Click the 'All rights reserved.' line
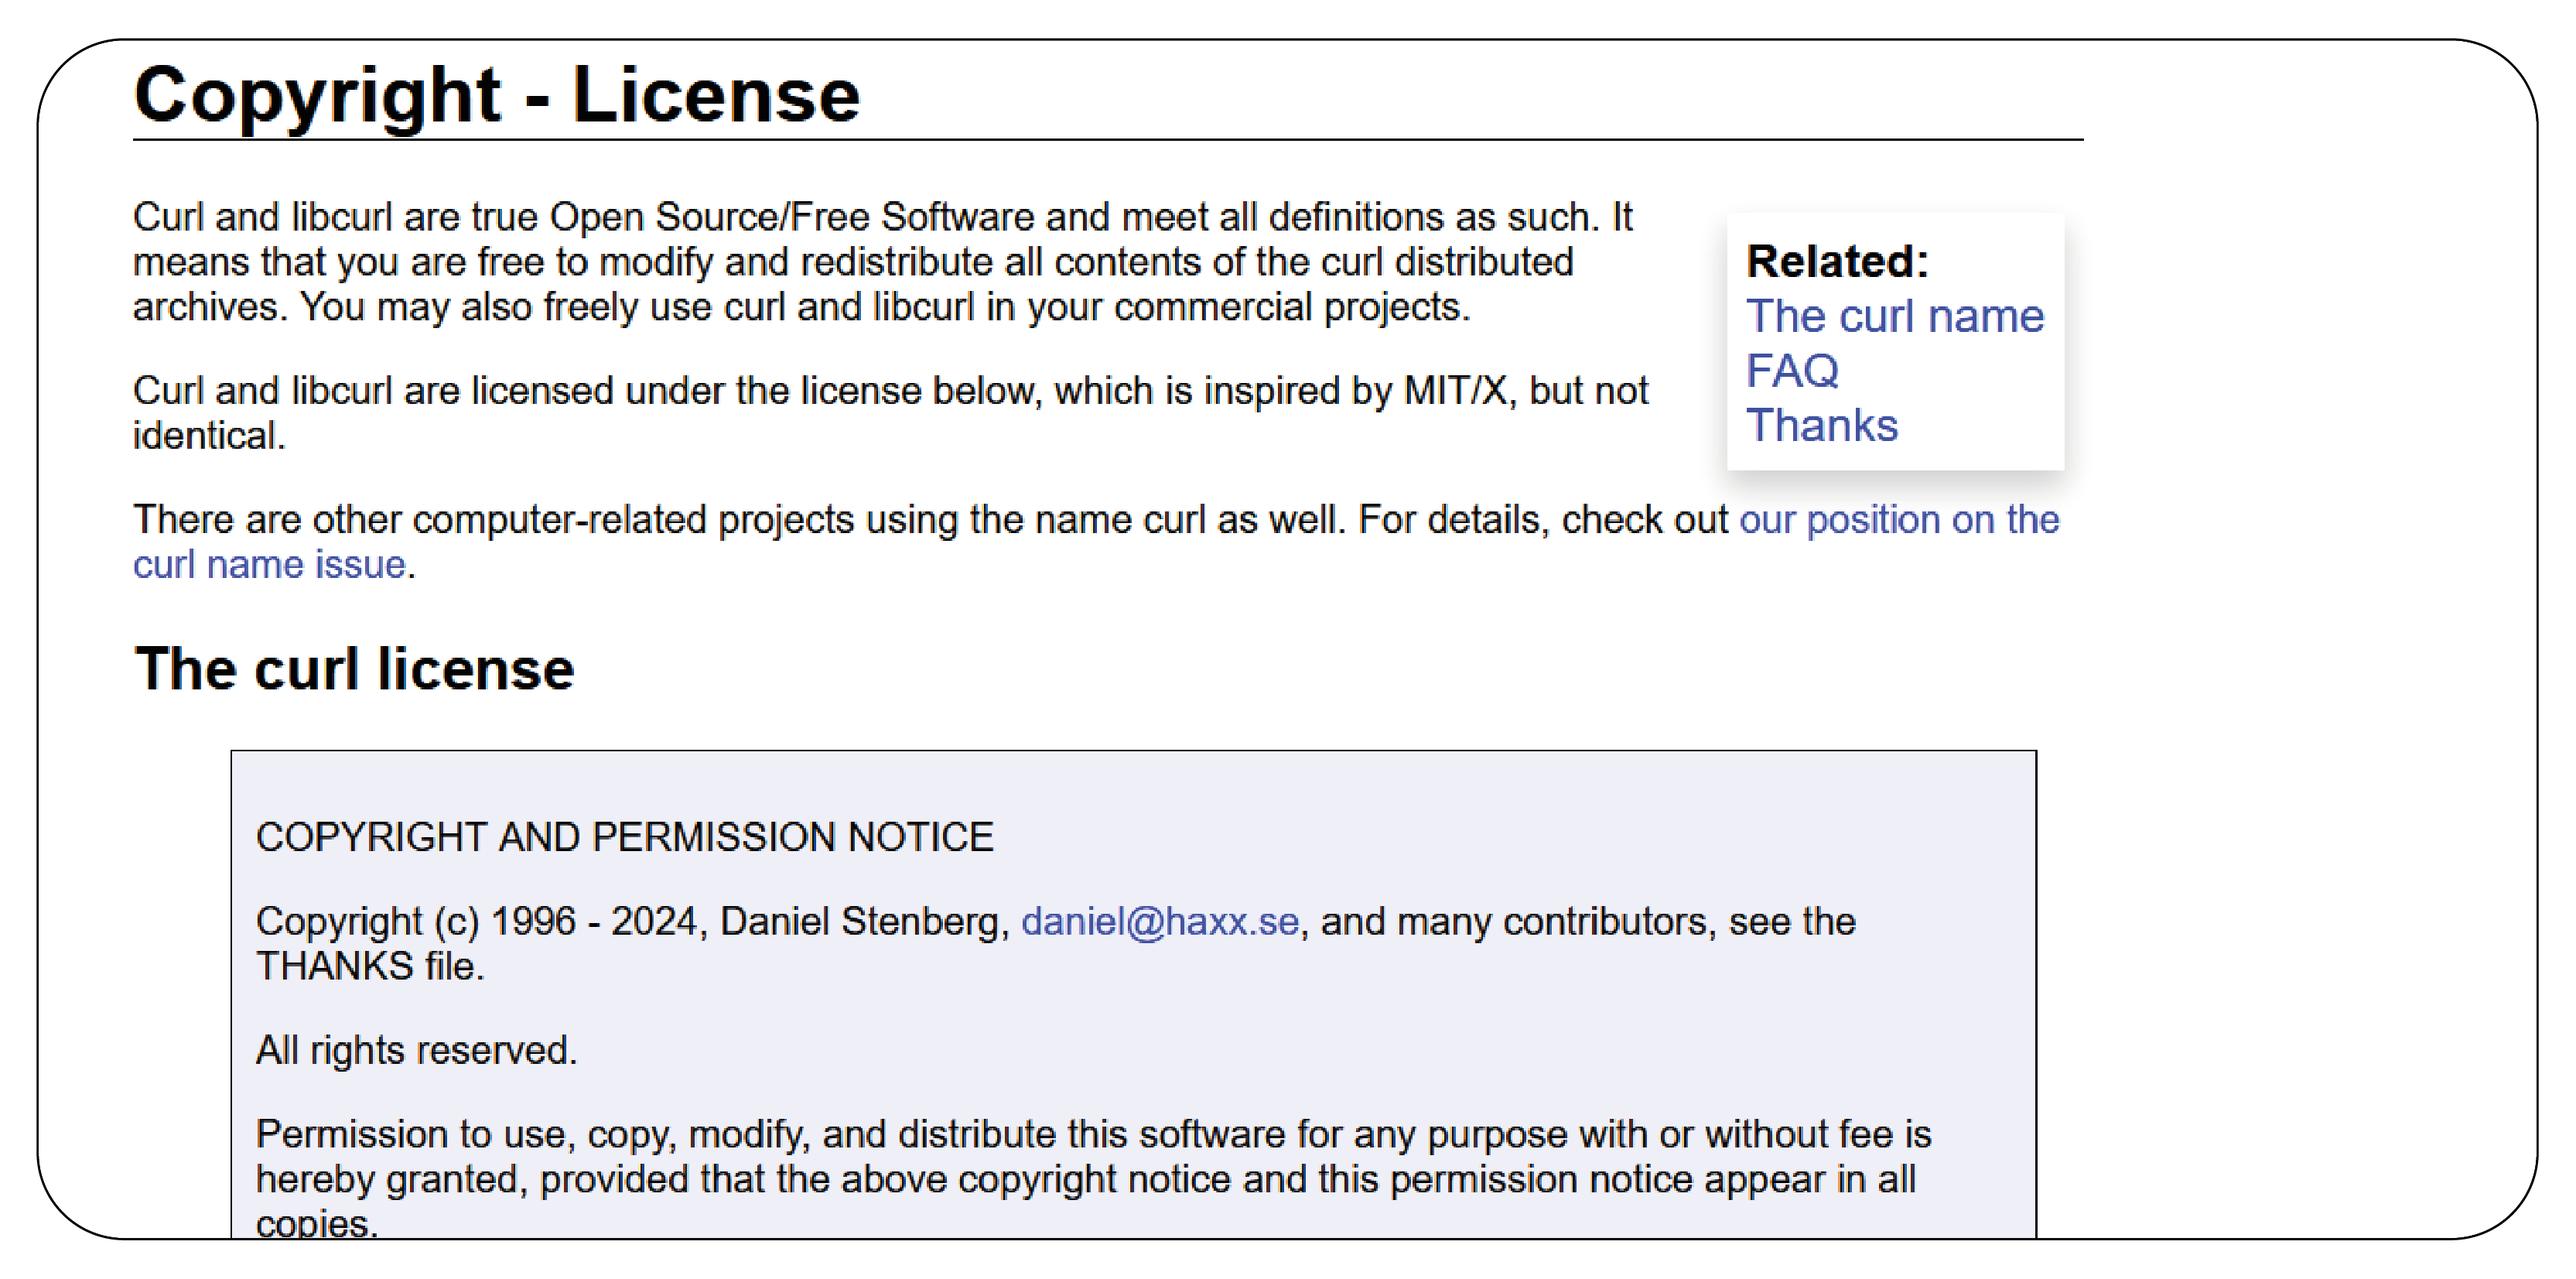2576x1279 pixels. pyautogui.click(x=416, y=1050)
